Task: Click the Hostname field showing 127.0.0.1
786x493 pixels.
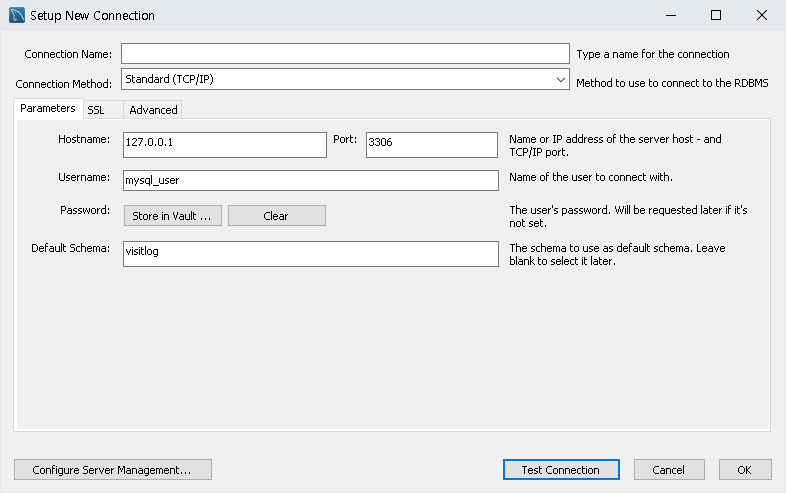Action: (x=225, y=144)
